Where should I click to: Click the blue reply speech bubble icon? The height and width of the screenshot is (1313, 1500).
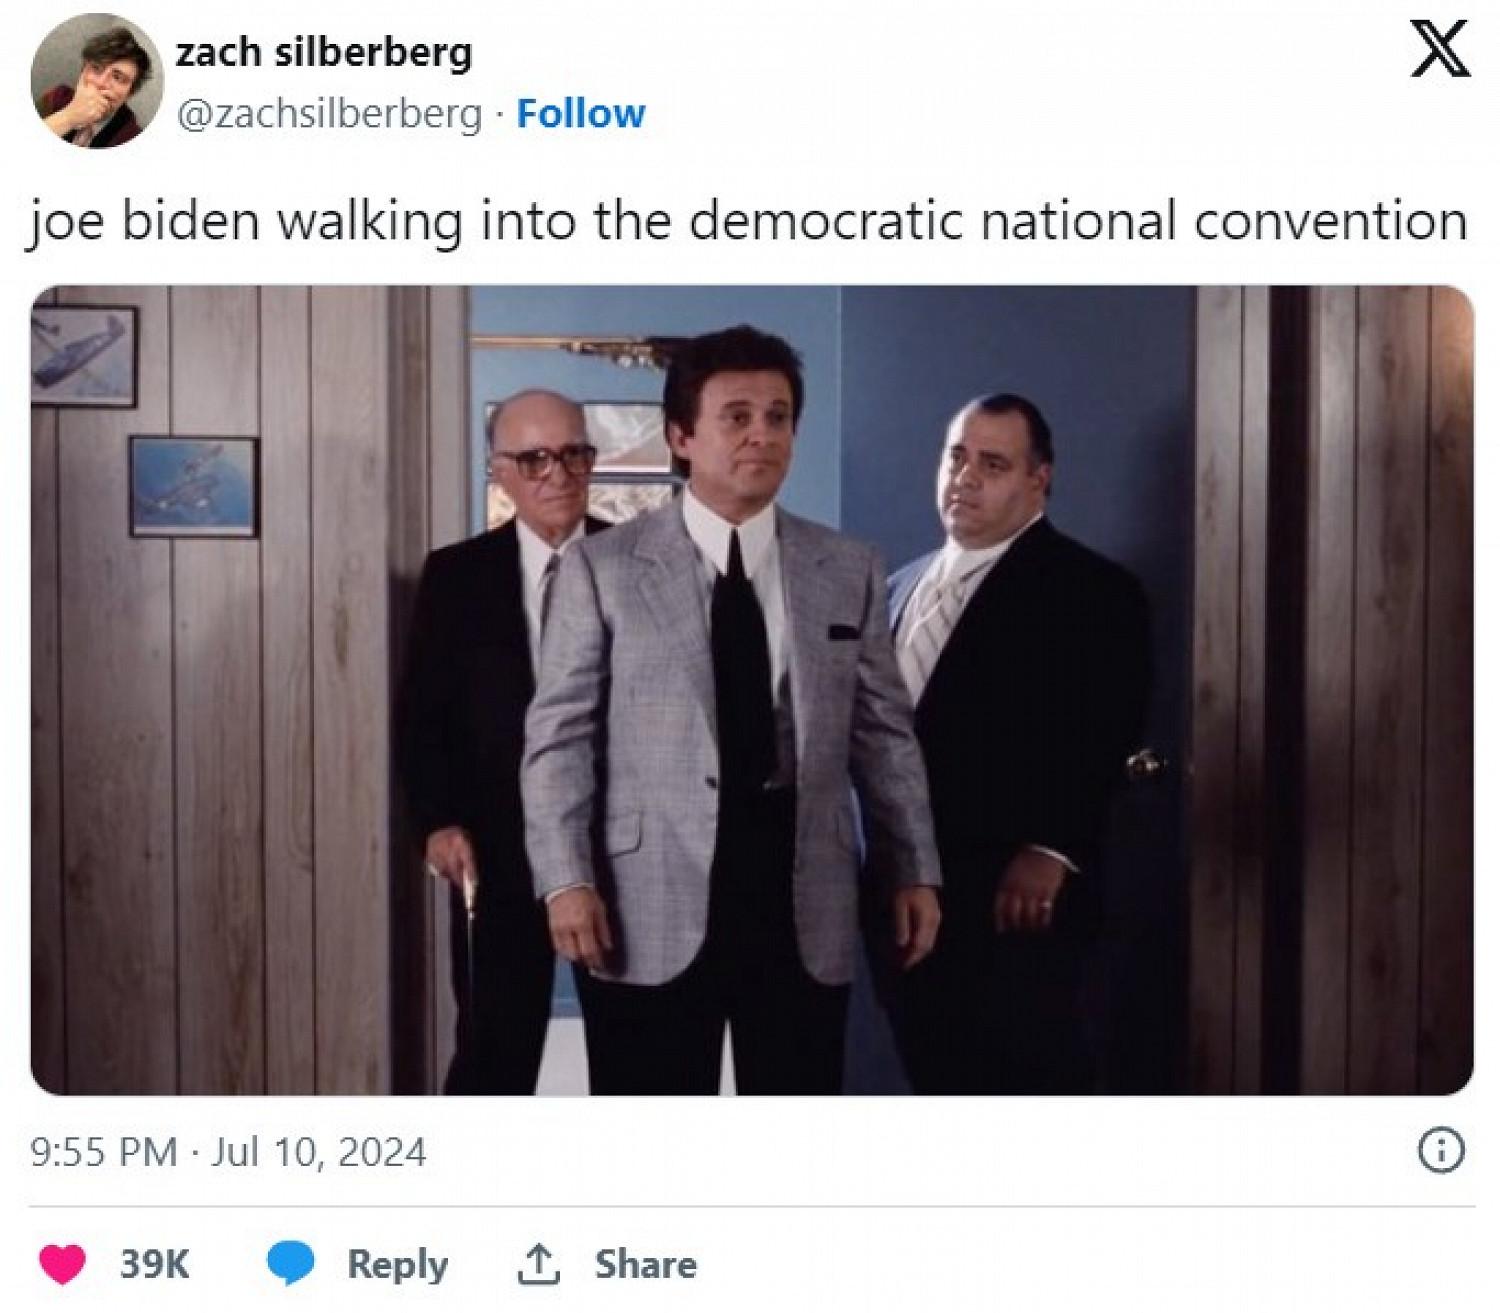click(x=290, y=1264)
